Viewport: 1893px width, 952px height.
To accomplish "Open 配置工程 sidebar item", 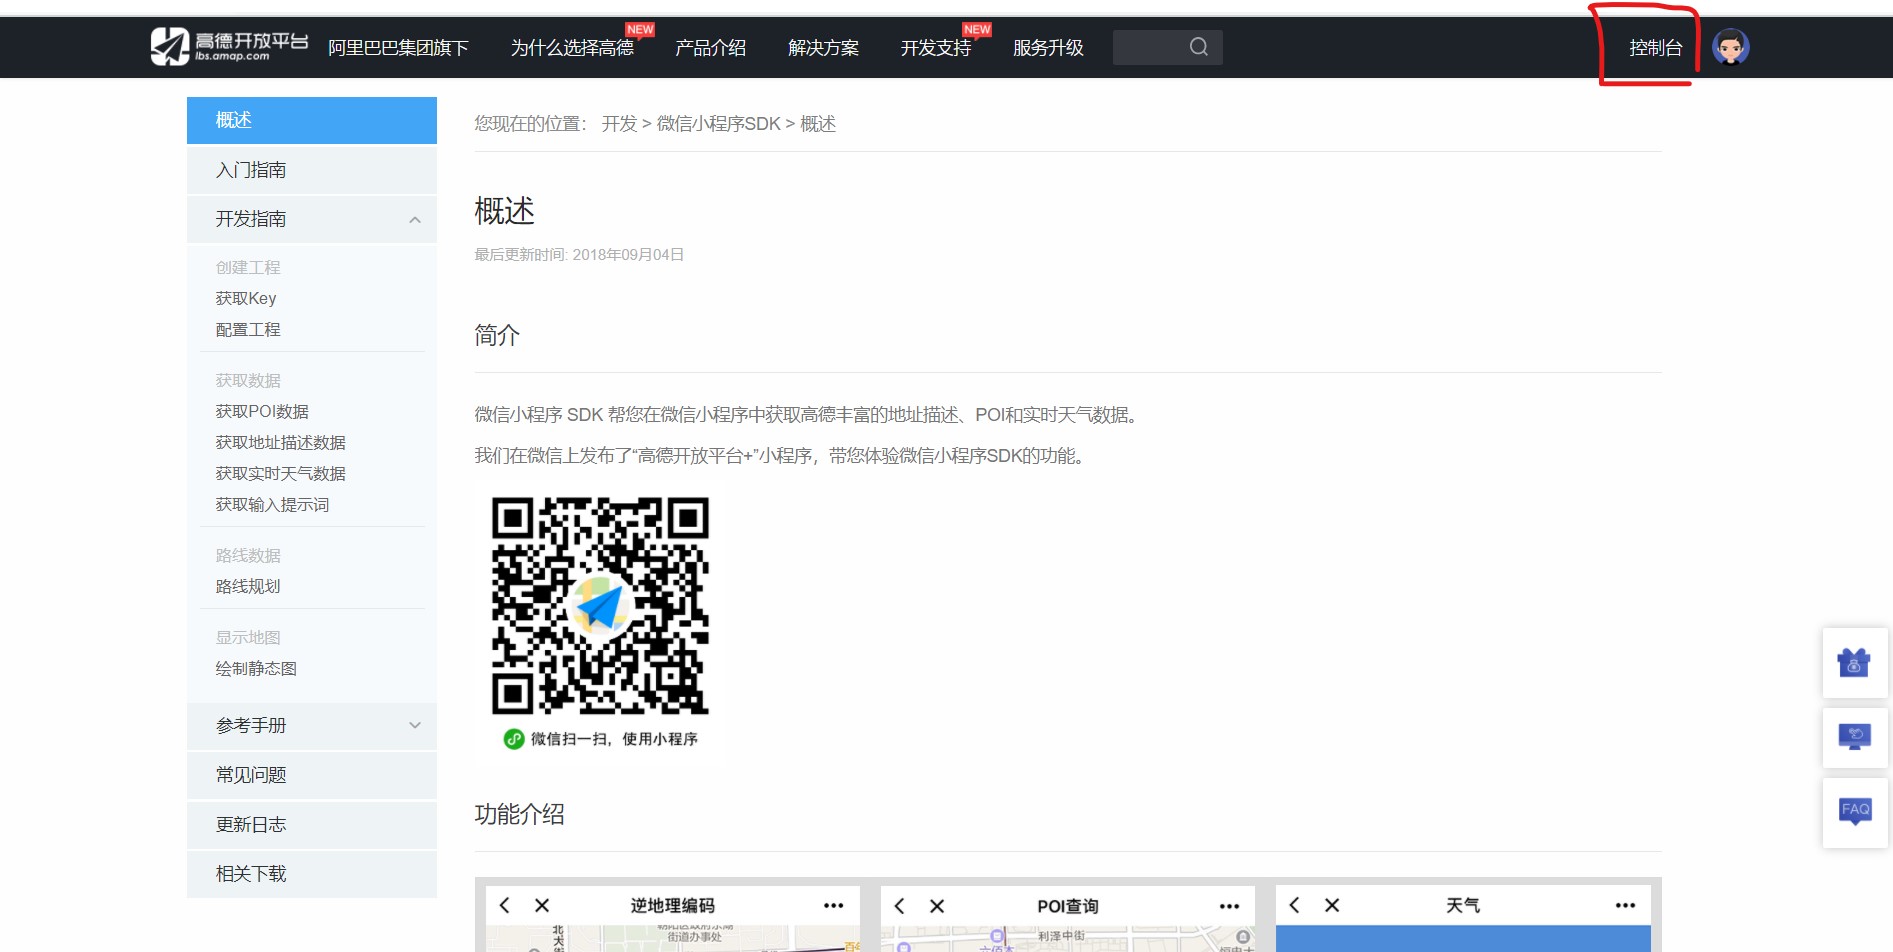I will [248, 329].
